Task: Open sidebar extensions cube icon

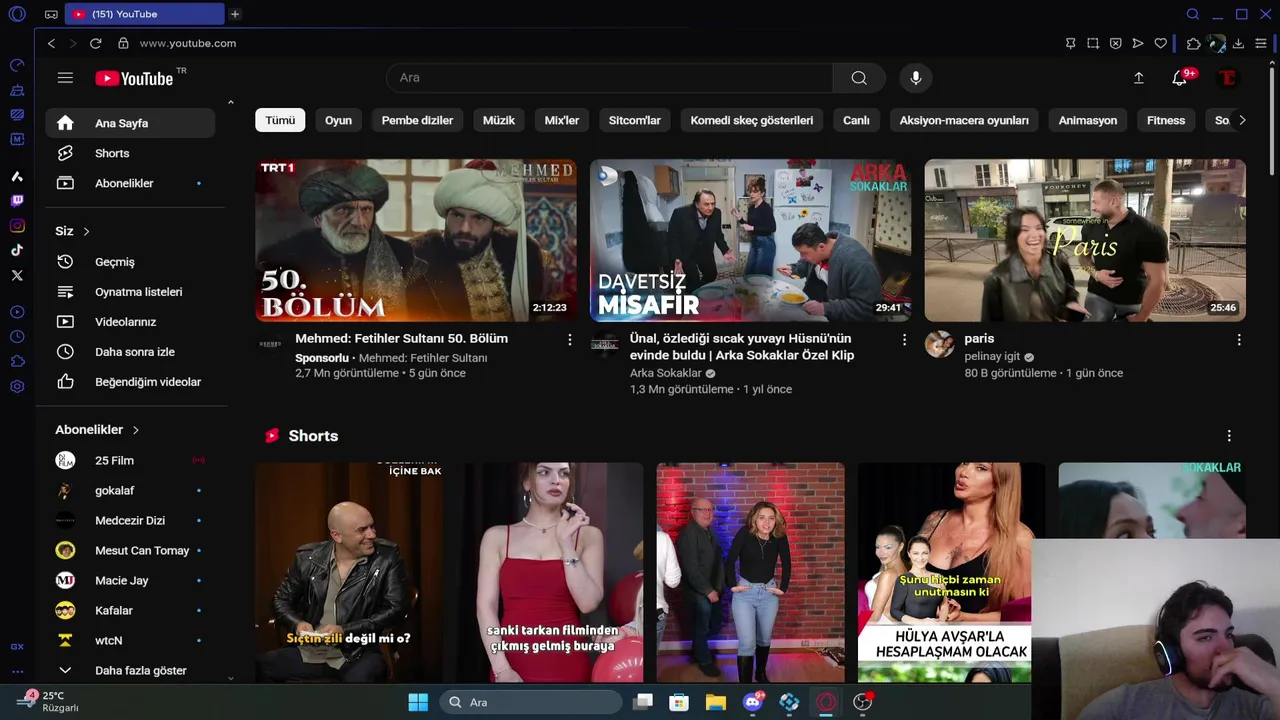Action: pos(17,361)
